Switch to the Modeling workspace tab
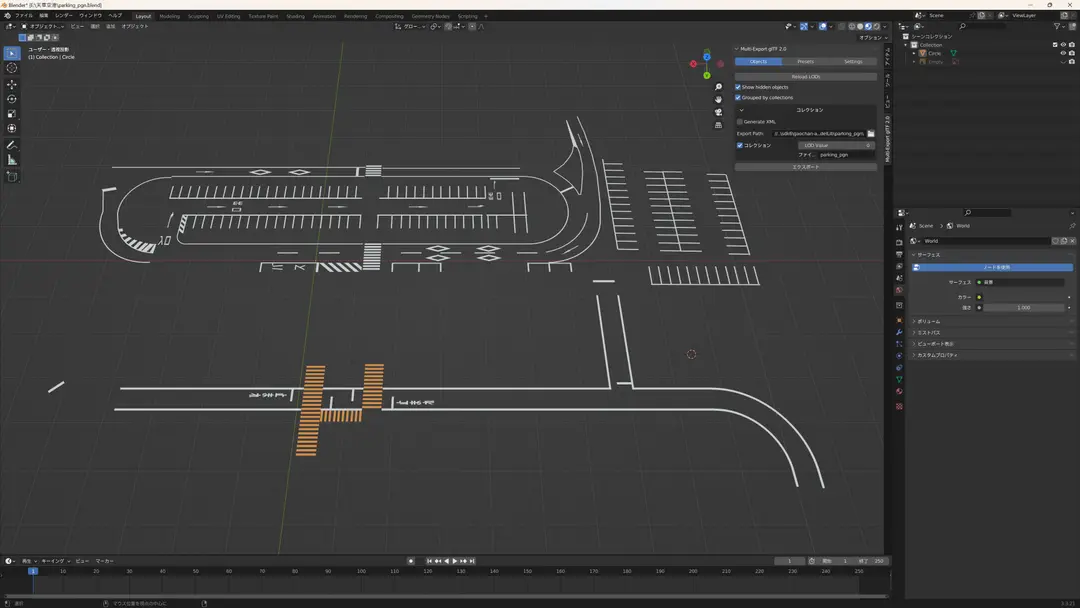This screenshot has width=1080, height=608. [169, 16]
